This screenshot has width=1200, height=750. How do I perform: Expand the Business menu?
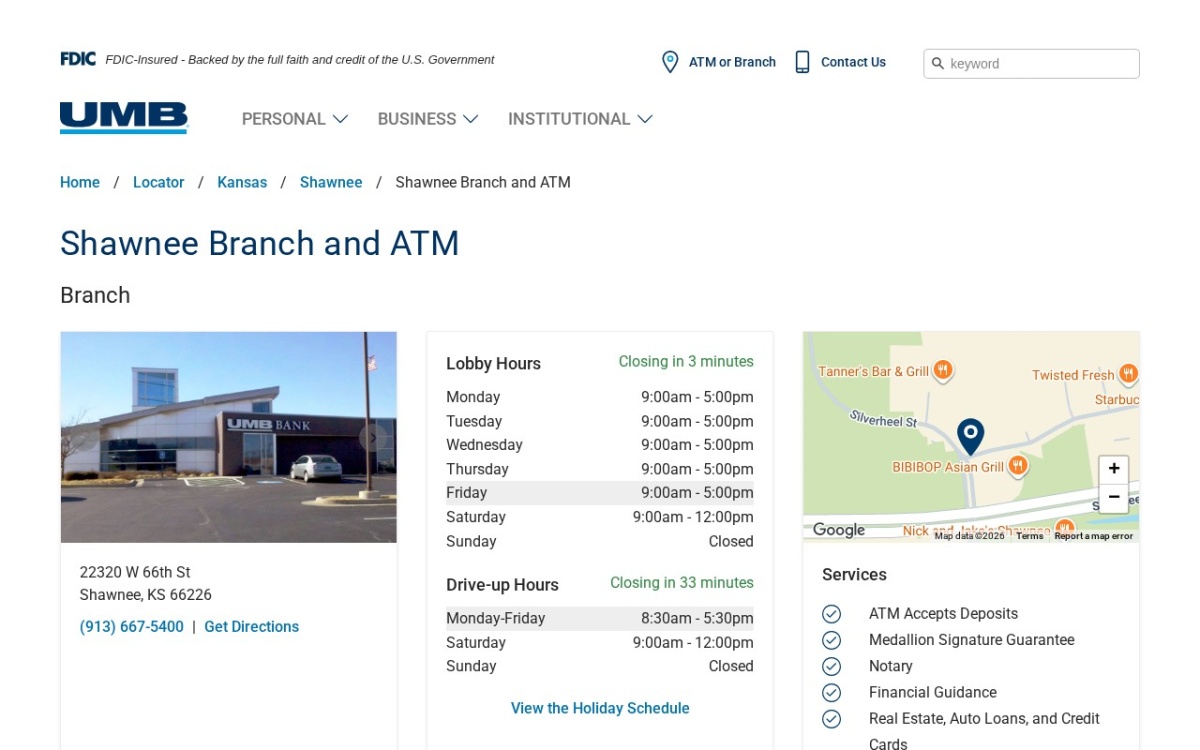coord(428,119)
